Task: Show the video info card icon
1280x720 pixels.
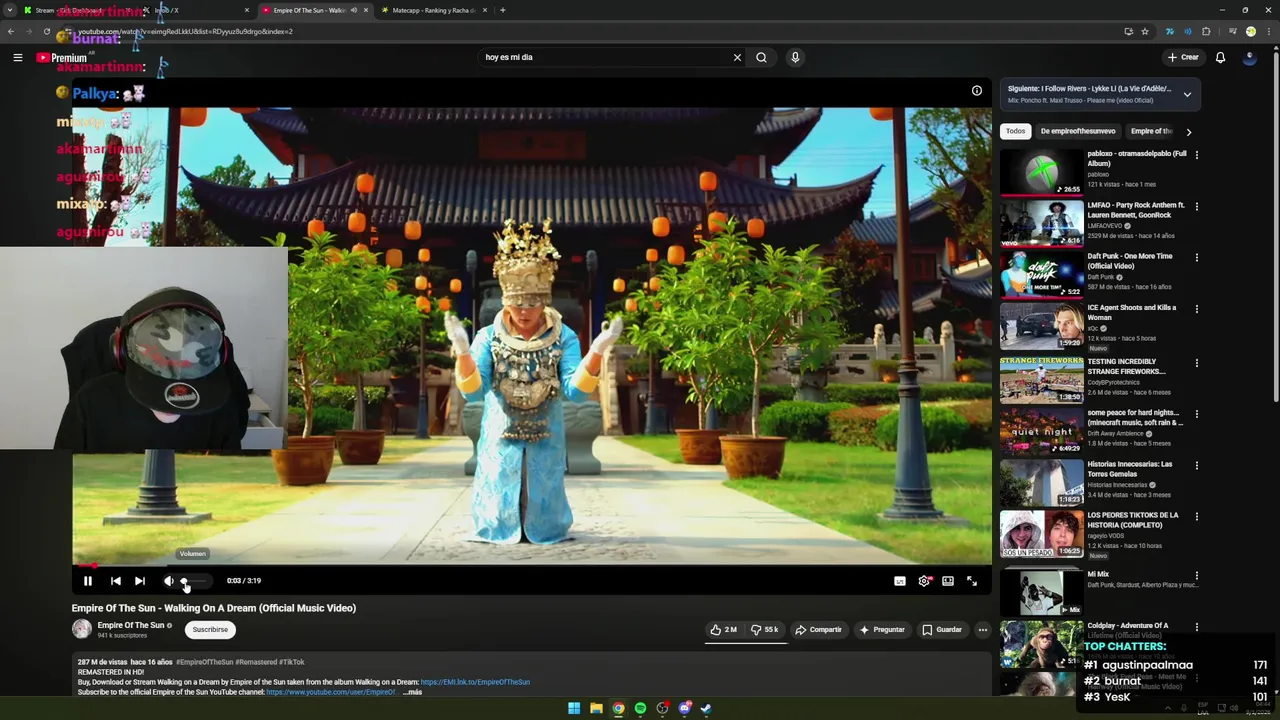Action: click(x=977, y=90)
